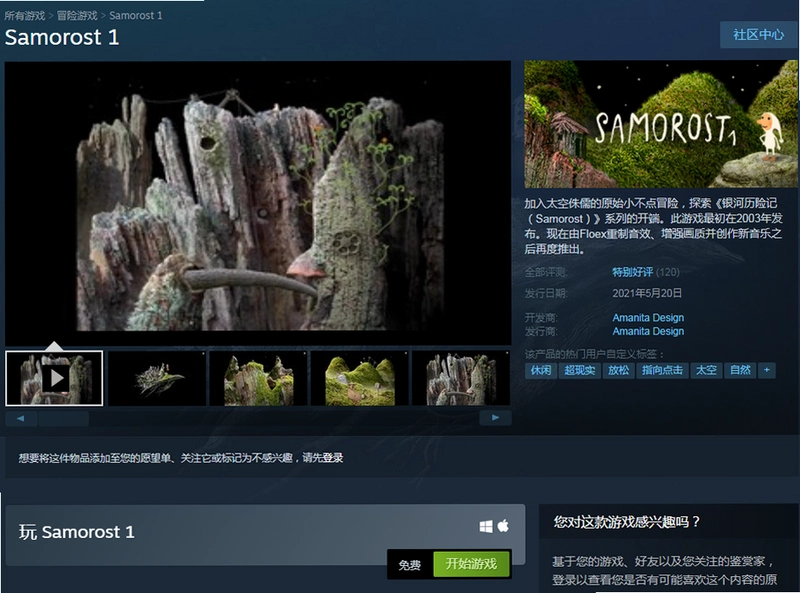Click the main video preview area
Viewport: 800px width, 593px height.
coord(258,203)
